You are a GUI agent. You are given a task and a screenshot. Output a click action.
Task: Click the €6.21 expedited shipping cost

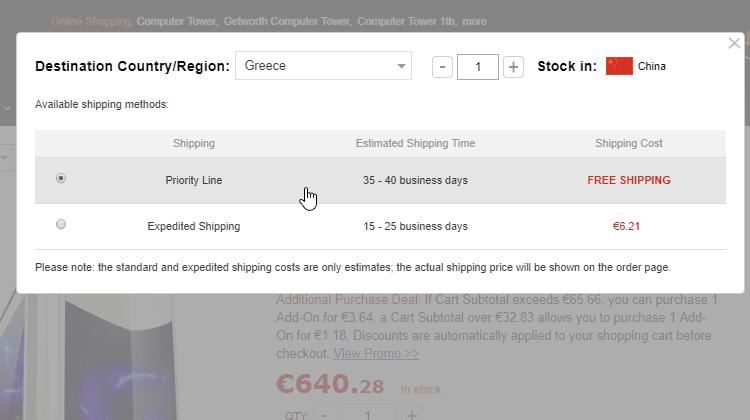pyautogui.click(x=626, y=227)
